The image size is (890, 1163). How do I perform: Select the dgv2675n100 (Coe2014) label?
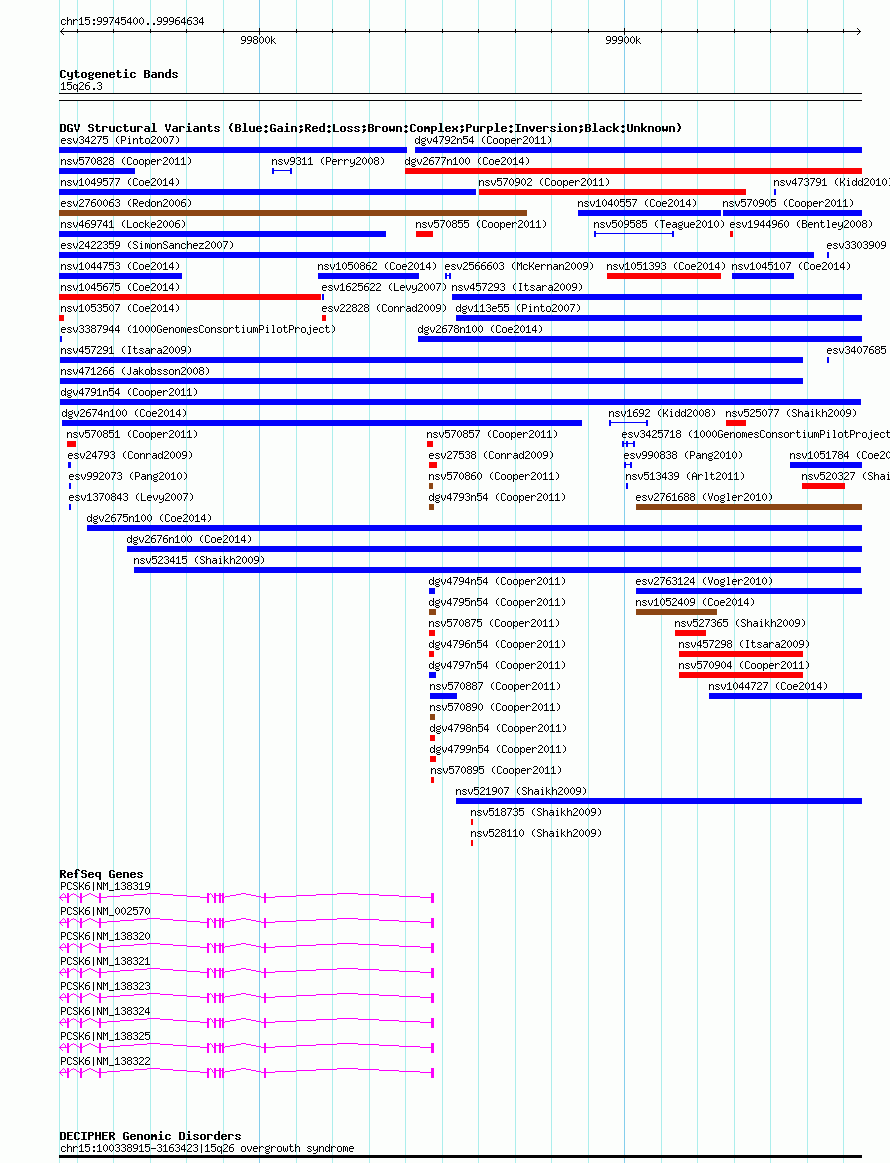[149, 518]
